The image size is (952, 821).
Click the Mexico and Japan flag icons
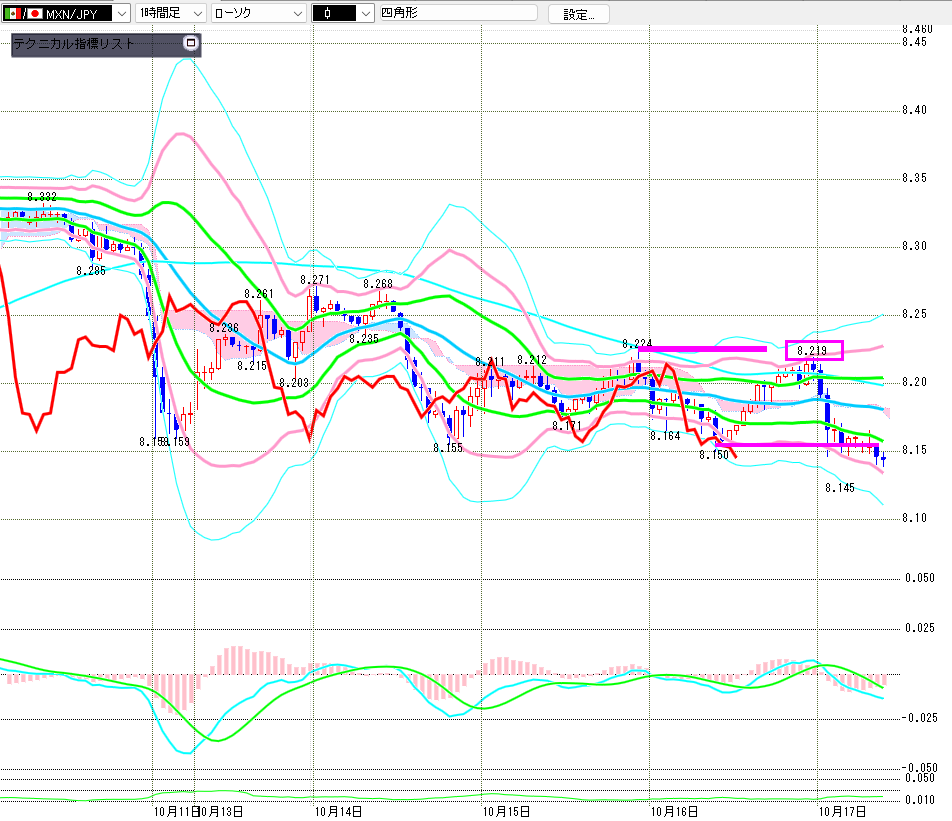pos(24,14)
